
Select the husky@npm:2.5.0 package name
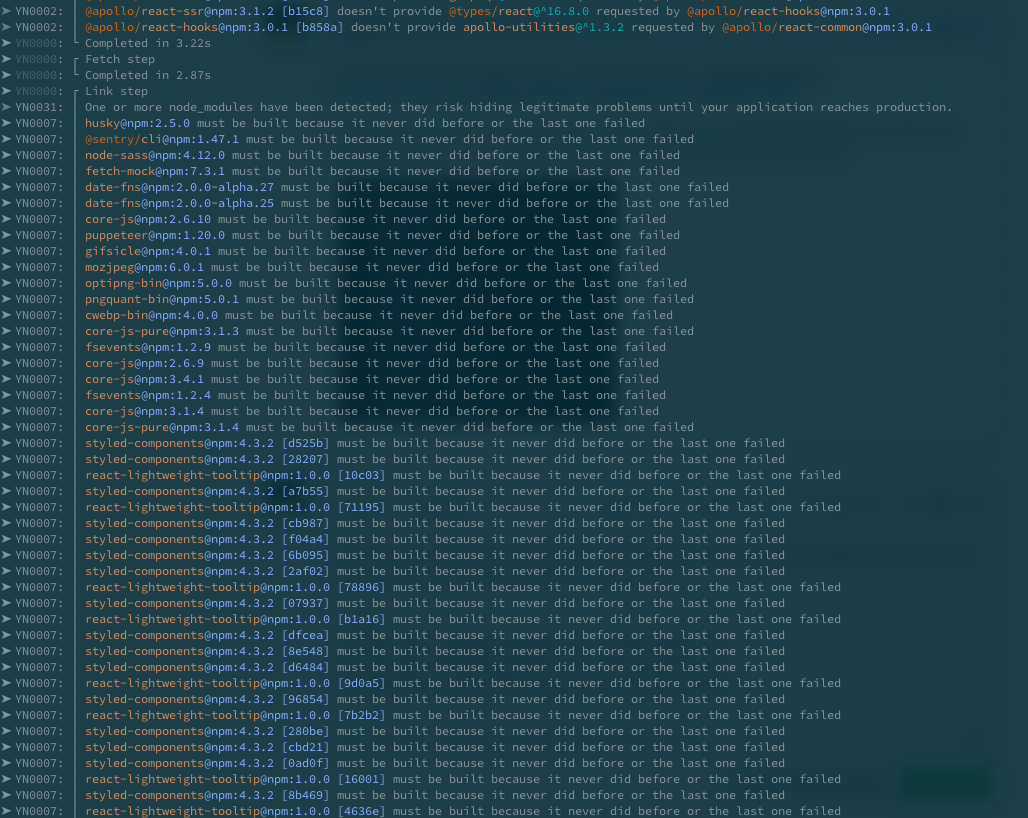137,123
